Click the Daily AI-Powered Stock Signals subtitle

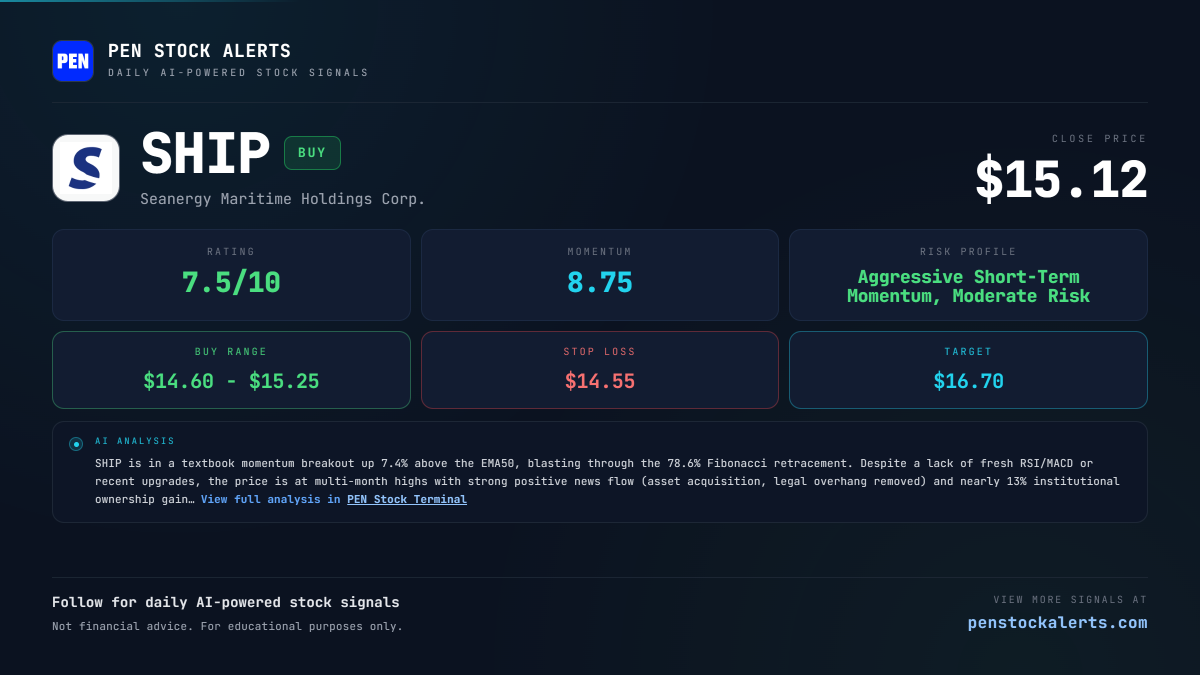pos(238,73)
